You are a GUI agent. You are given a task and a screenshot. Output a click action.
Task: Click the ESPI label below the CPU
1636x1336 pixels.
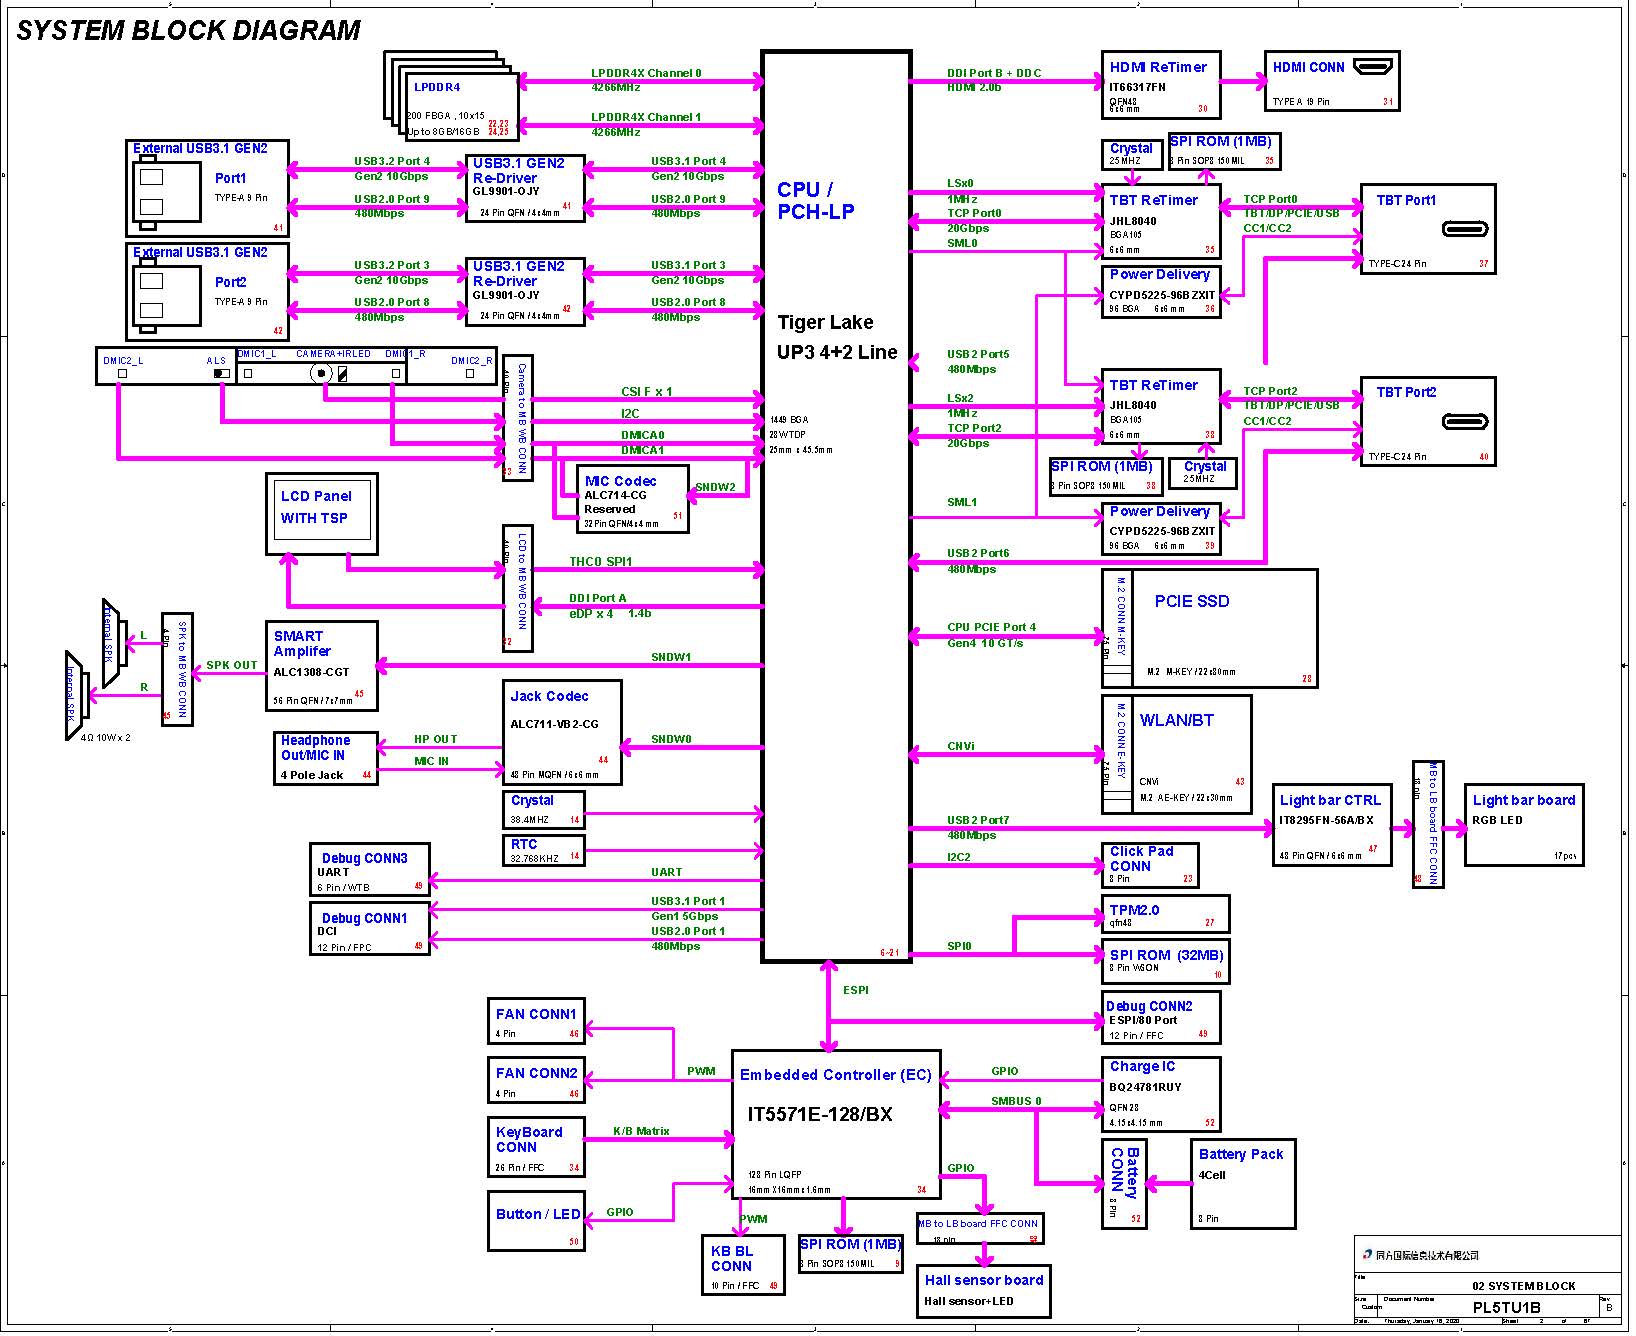tap(856, 990)
